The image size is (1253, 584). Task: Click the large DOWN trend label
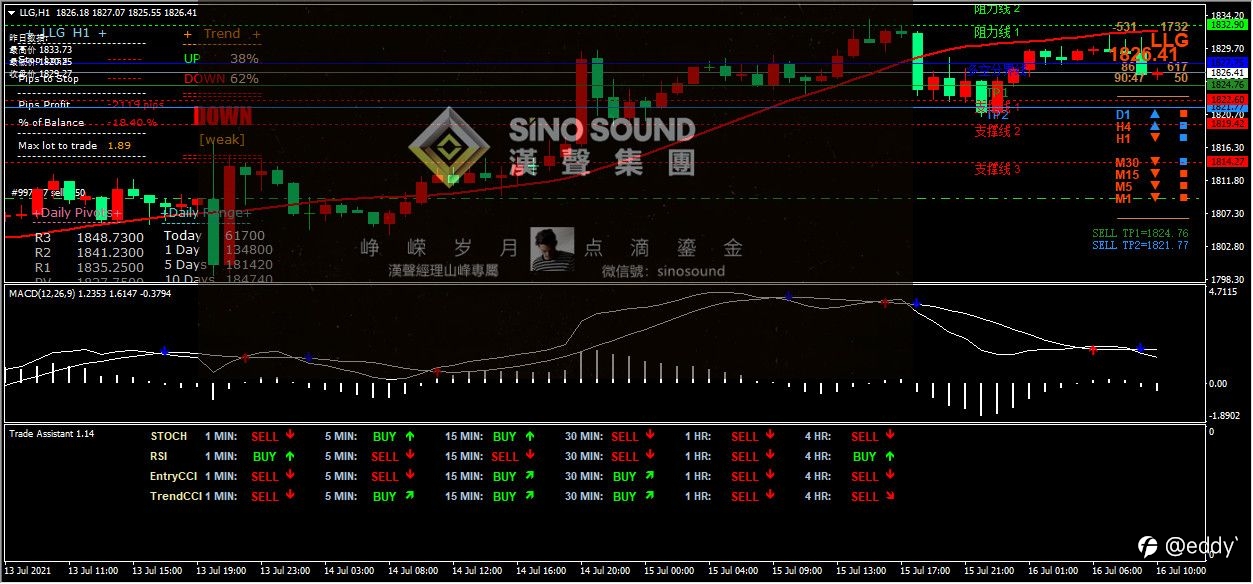click(223, 116)
